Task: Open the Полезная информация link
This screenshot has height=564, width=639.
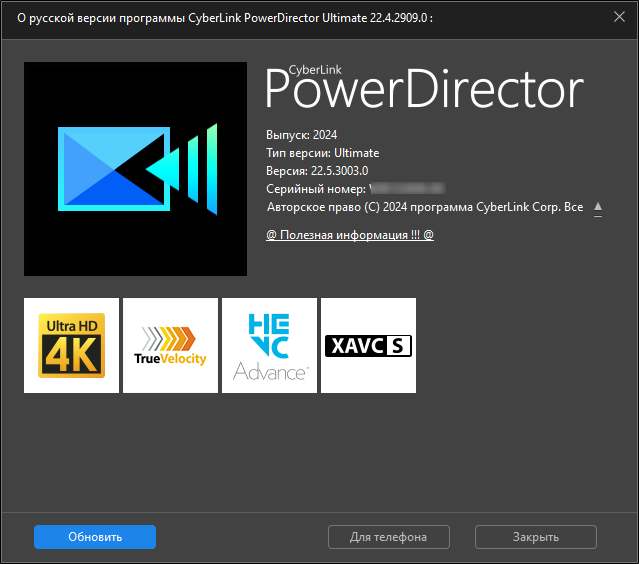Action: click(x=349, y=235)
